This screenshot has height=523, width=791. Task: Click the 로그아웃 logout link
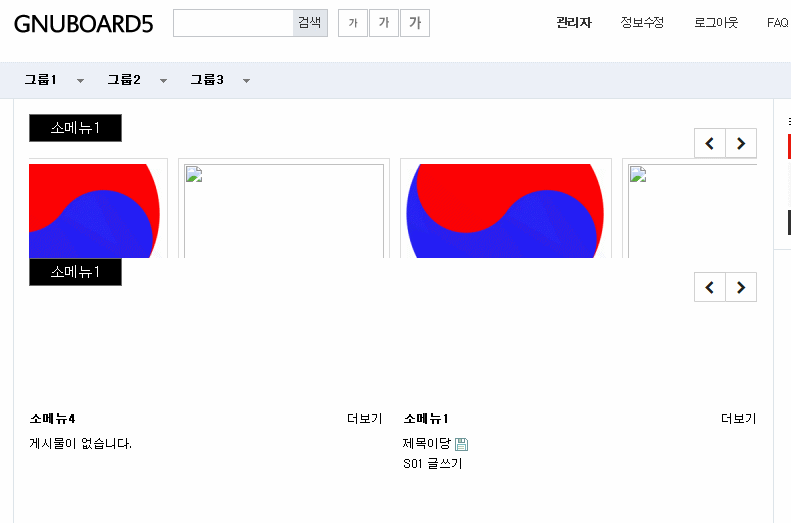pyautogui.click(x=716, y=23)
